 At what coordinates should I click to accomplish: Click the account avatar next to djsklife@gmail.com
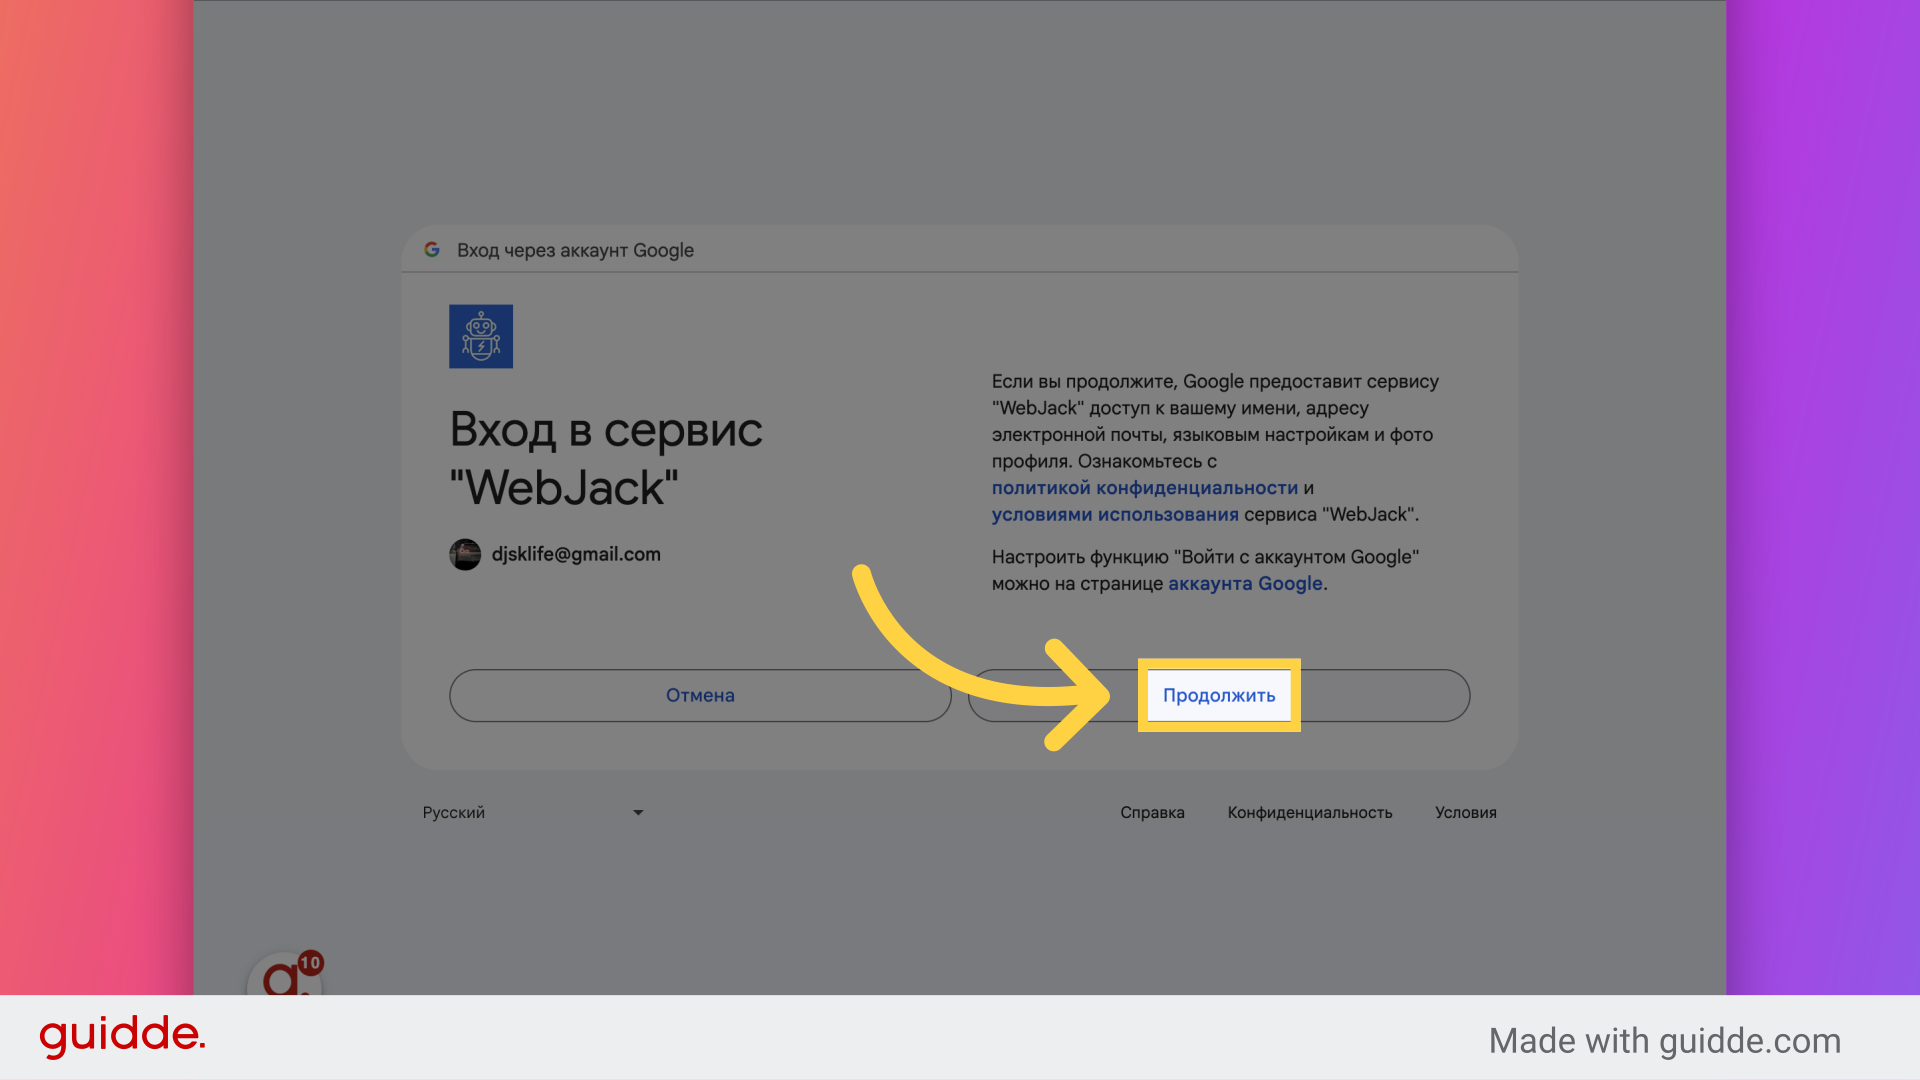coord(465,554)
